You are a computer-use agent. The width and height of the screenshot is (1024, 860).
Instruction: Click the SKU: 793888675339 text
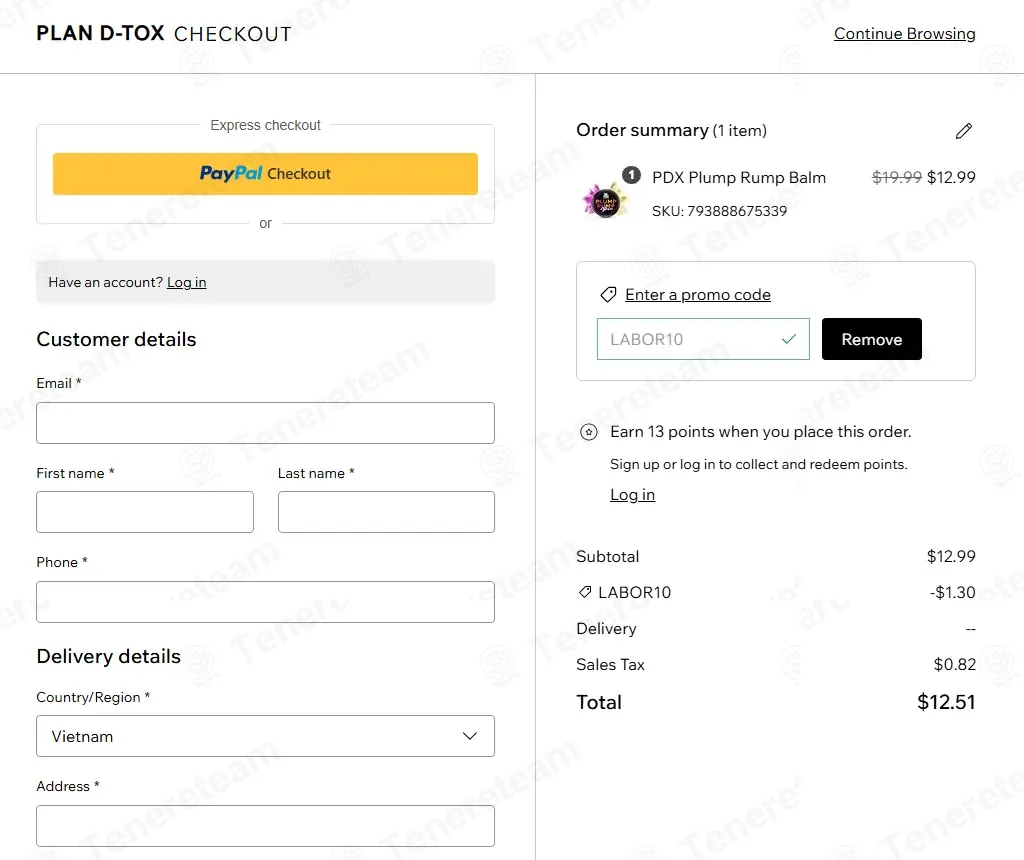tap(719, 211)
